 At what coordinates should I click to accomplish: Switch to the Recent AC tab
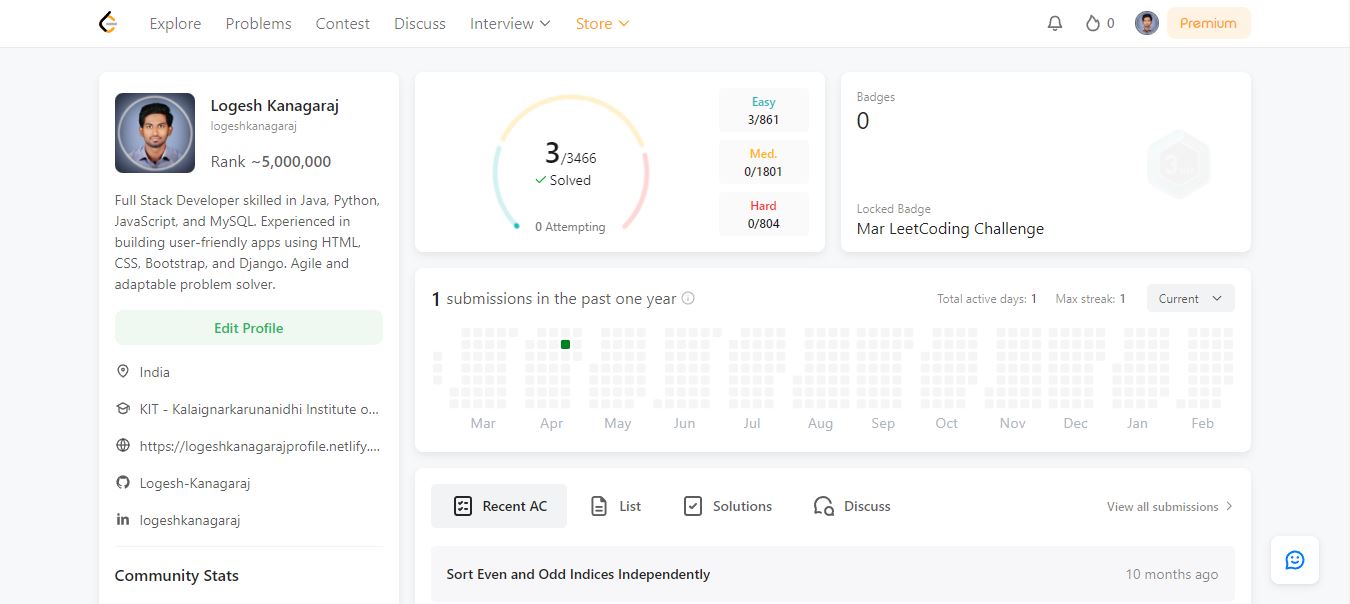(499, 506)
